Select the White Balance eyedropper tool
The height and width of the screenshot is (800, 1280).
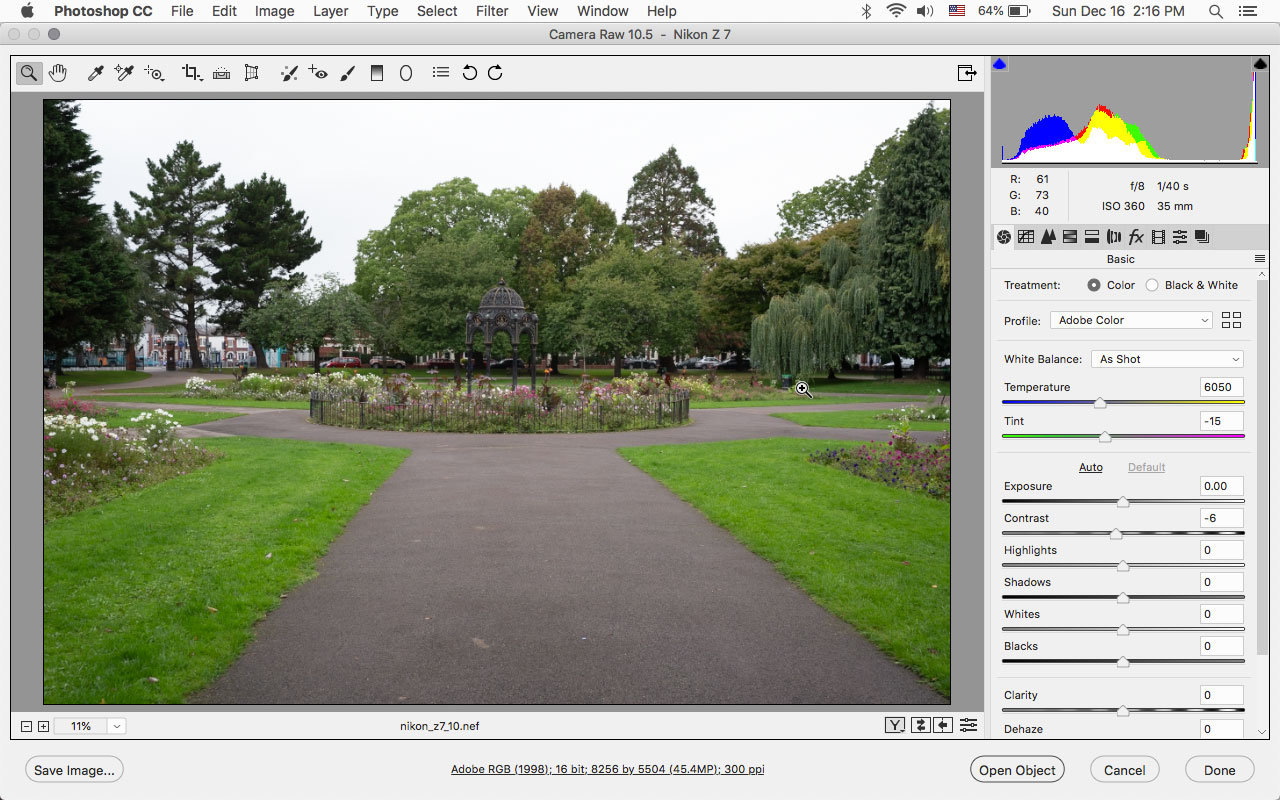(x=96, y=72)
